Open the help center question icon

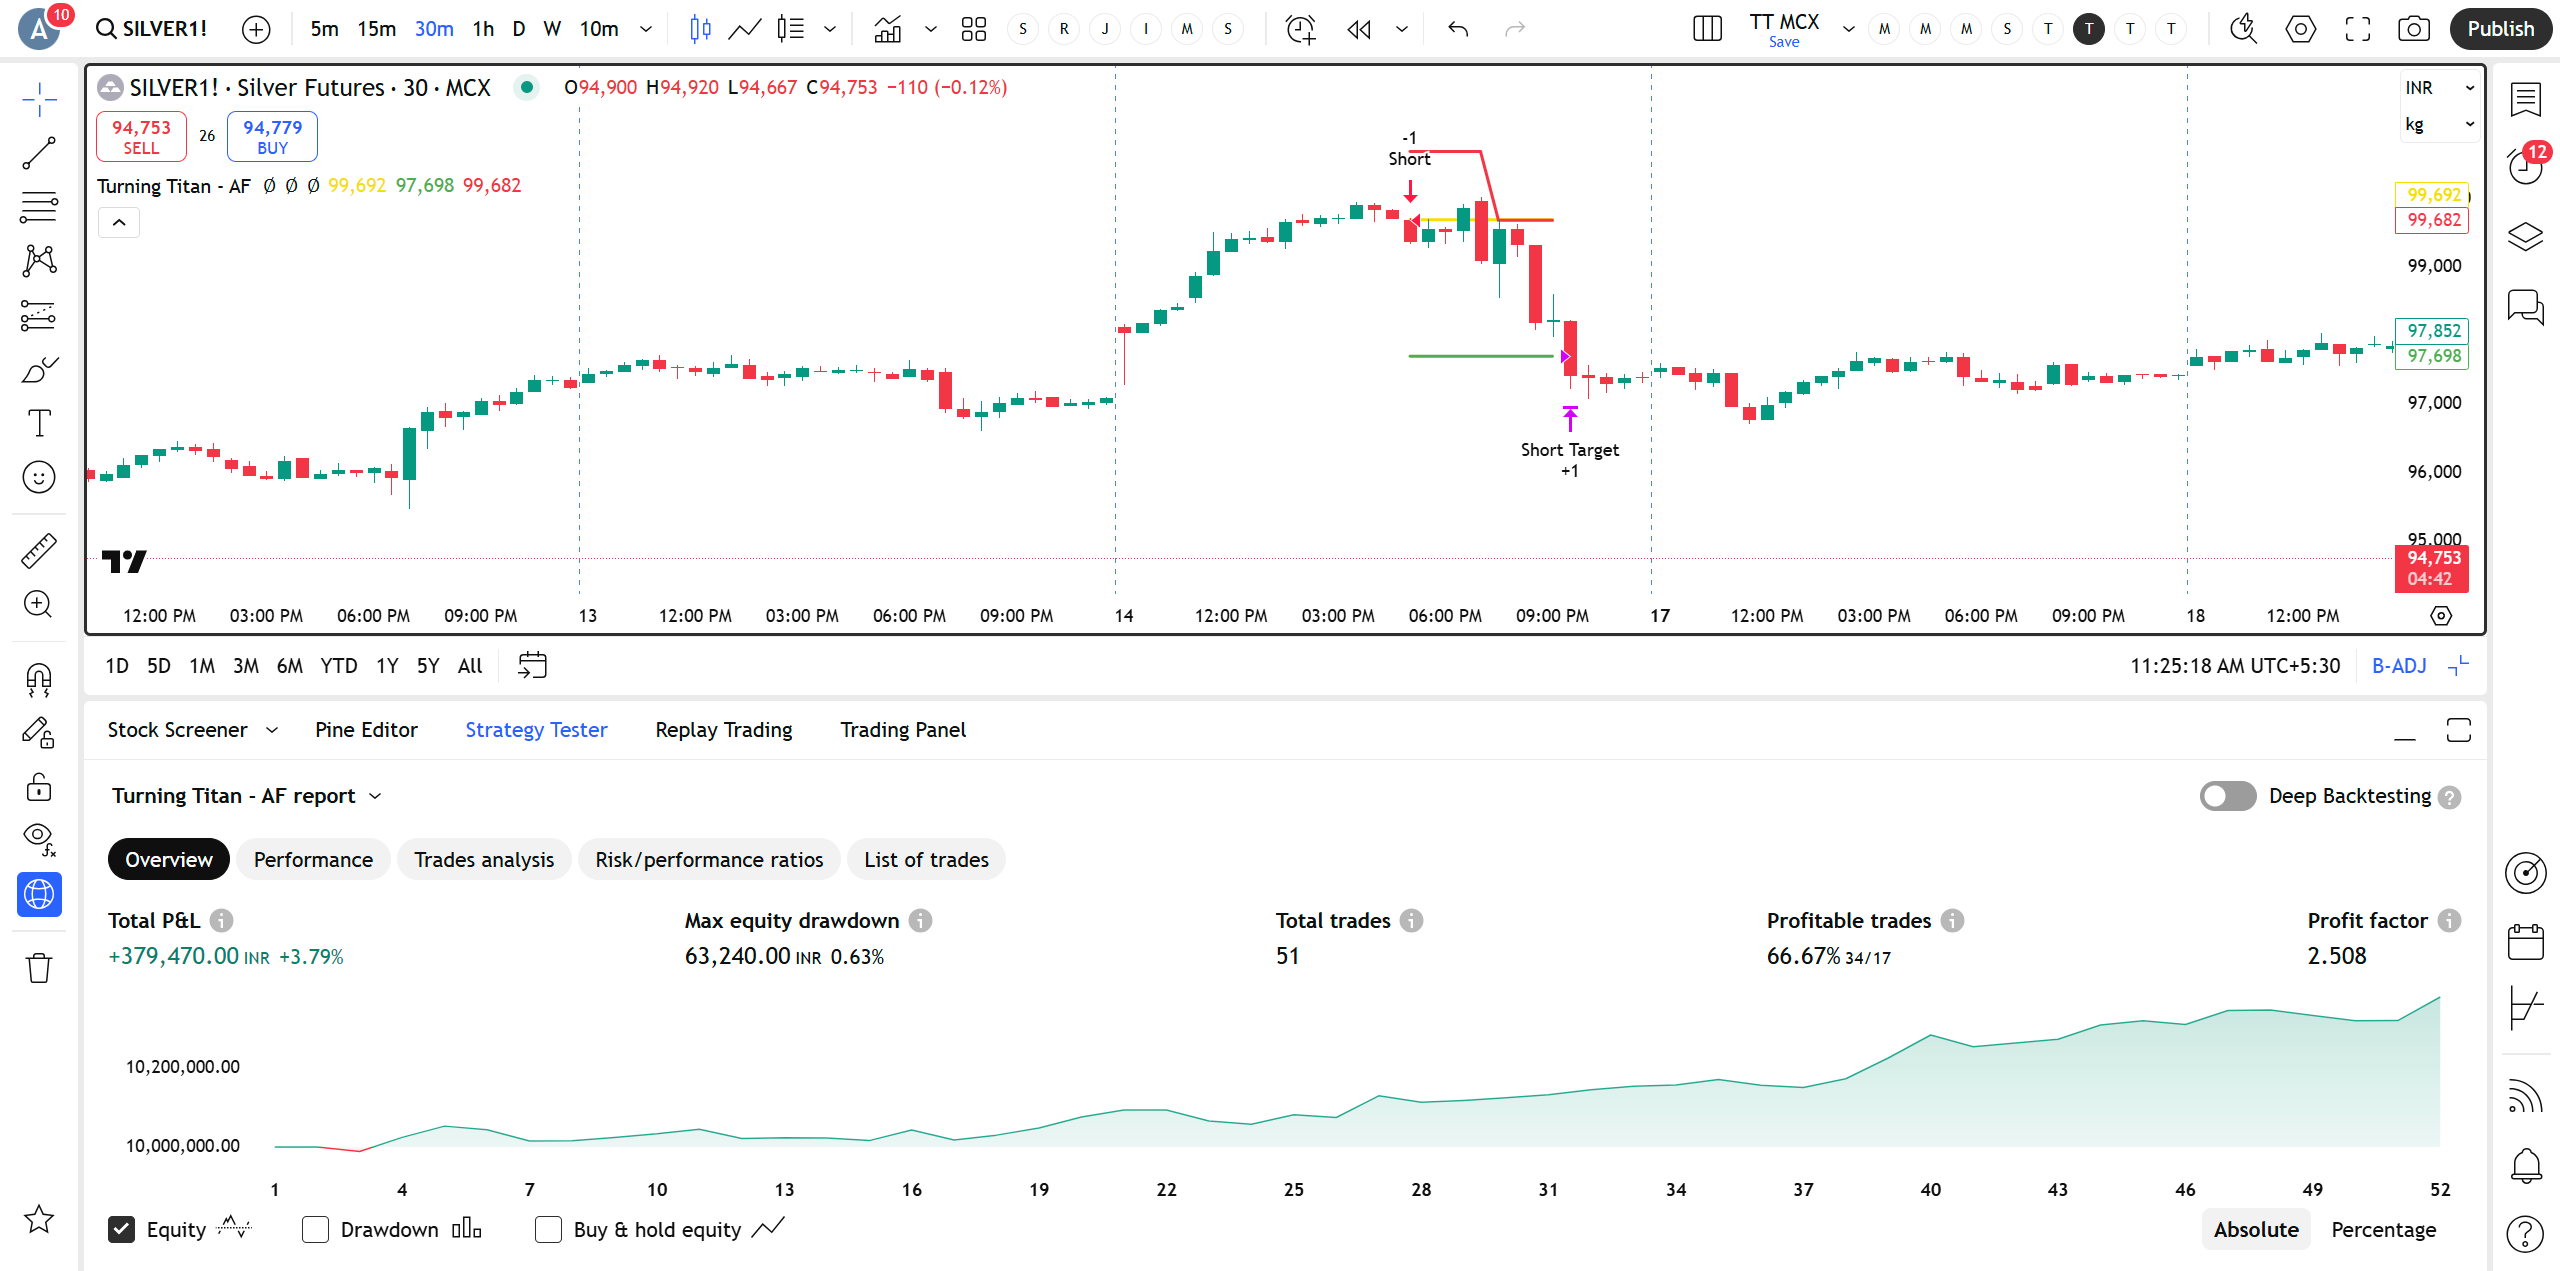[x=2526, y=1234]
